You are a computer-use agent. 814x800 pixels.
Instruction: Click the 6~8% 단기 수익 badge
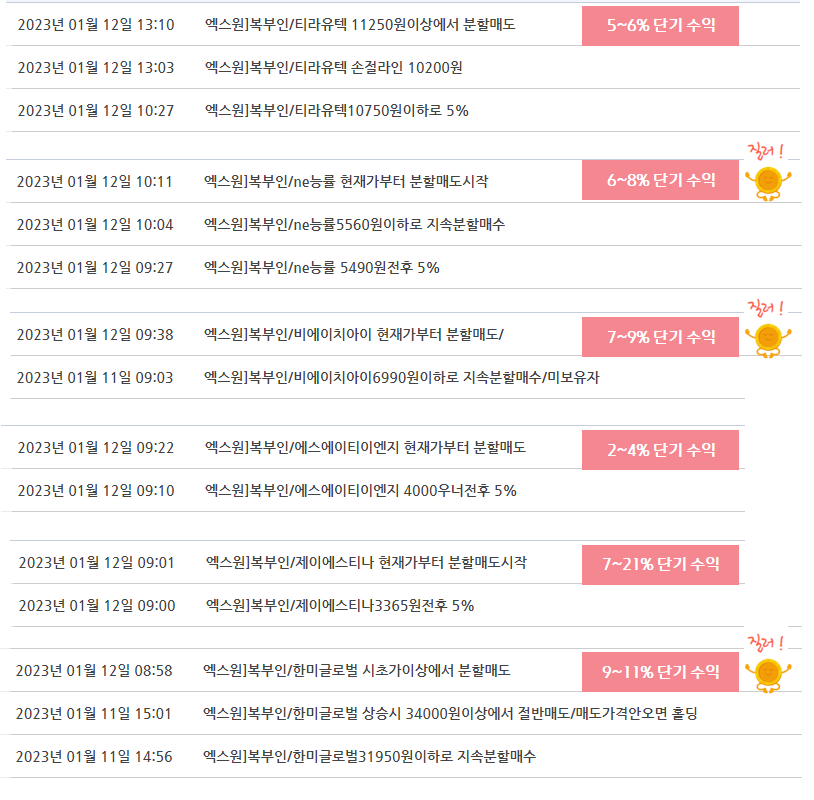[x=660, y=180]
